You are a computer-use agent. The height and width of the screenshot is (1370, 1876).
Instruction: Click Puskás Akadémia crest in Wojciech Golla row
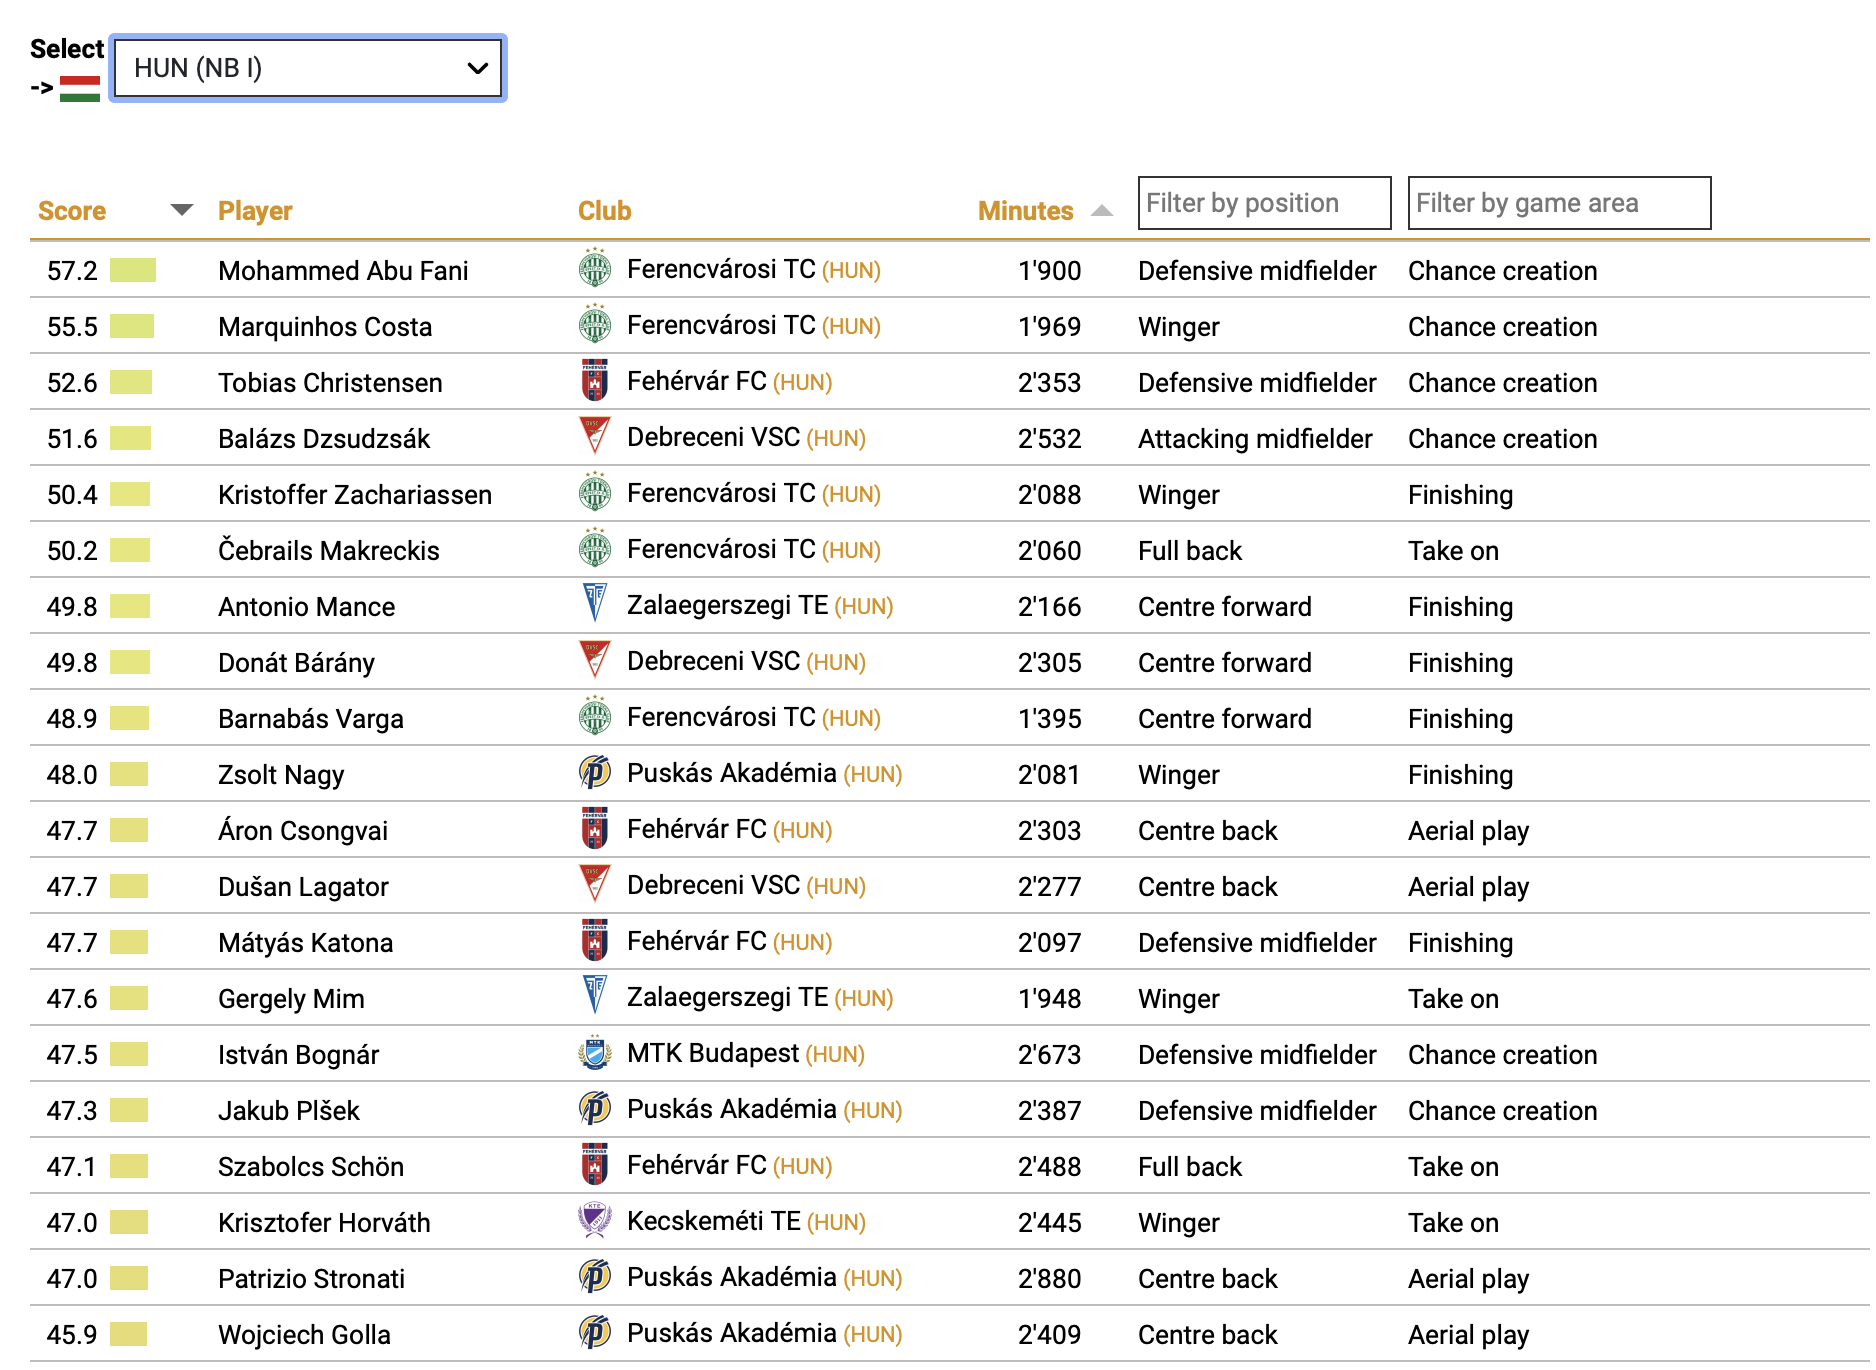pyautogui.click(x=595, y=1332)
